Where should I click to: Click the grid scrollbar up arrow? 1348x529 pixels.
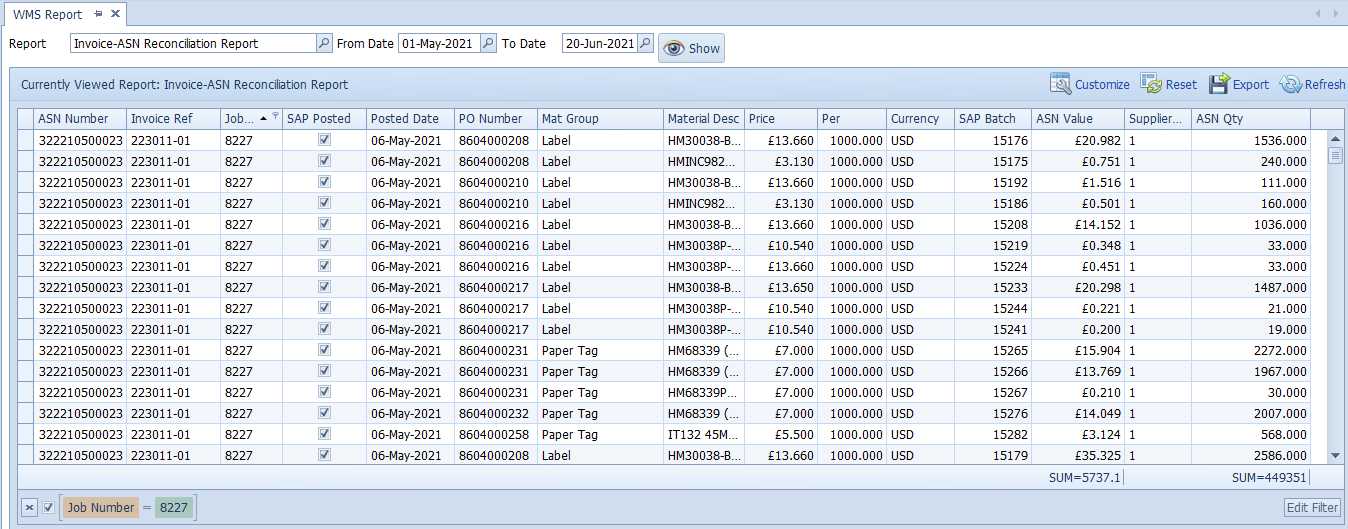1334,139
